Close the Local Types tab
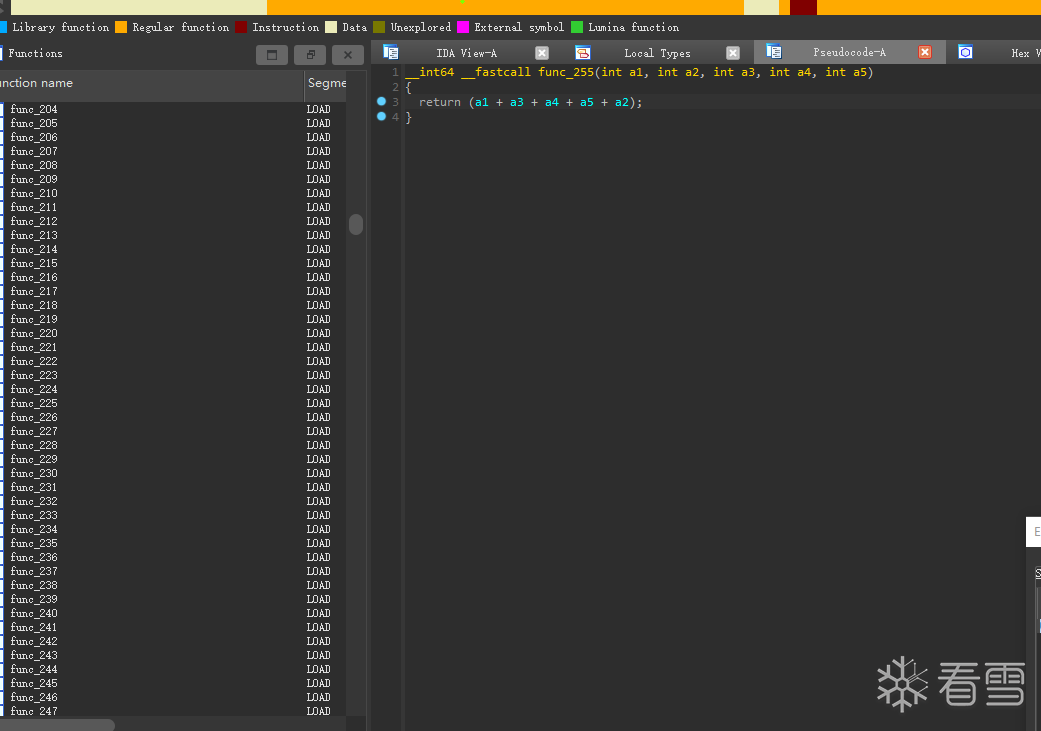1041x731 pixels. [x=733, y=53]
